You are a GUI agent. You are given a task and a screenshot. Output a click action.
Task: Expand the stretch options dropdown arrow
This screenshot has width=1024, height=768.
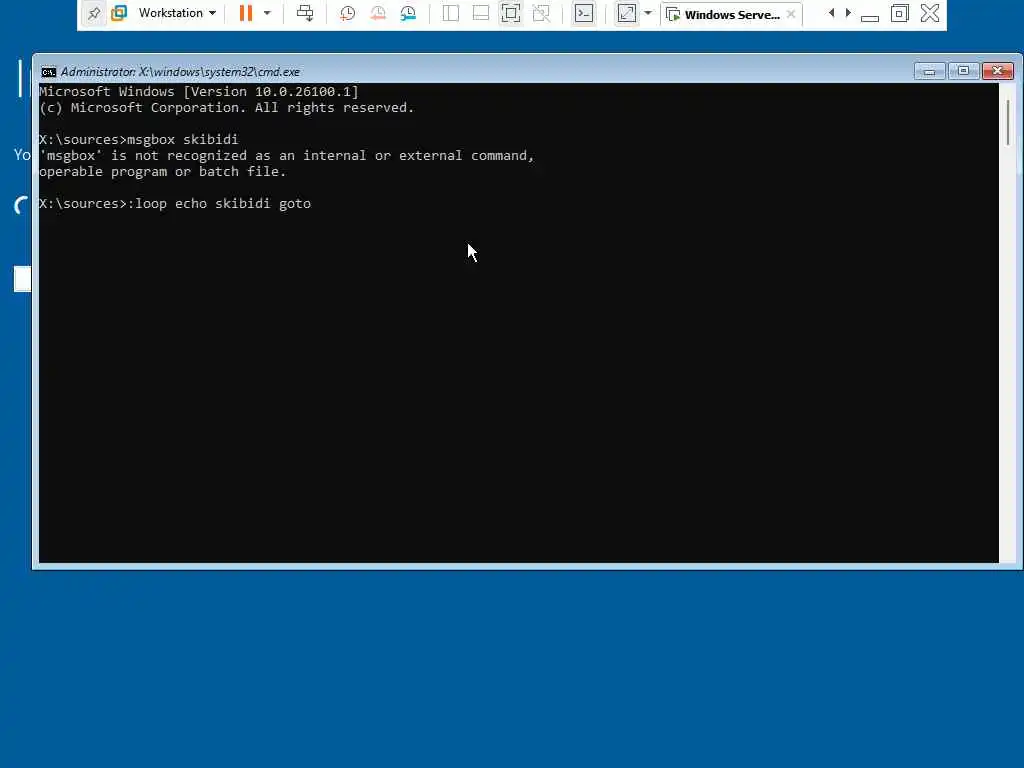point(648,13)
